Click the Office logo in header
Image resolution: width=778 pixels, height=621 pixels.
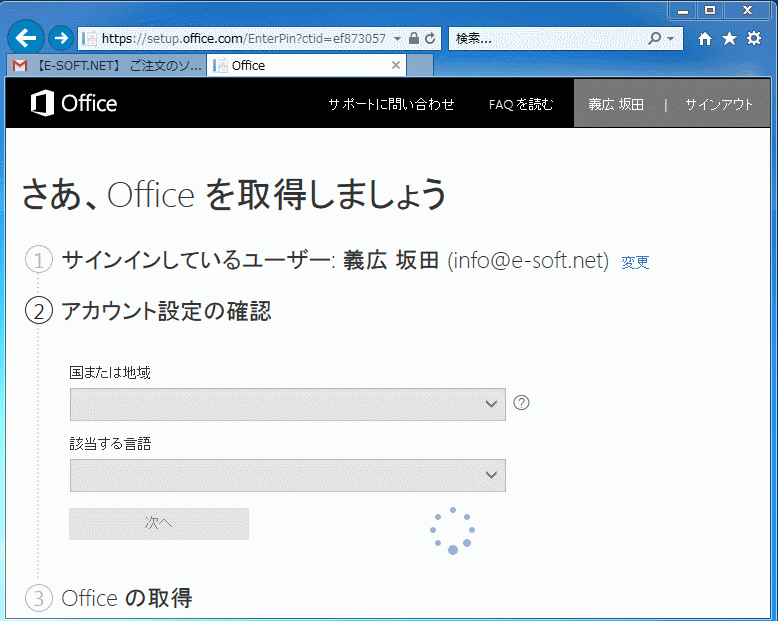pos(74,103)
